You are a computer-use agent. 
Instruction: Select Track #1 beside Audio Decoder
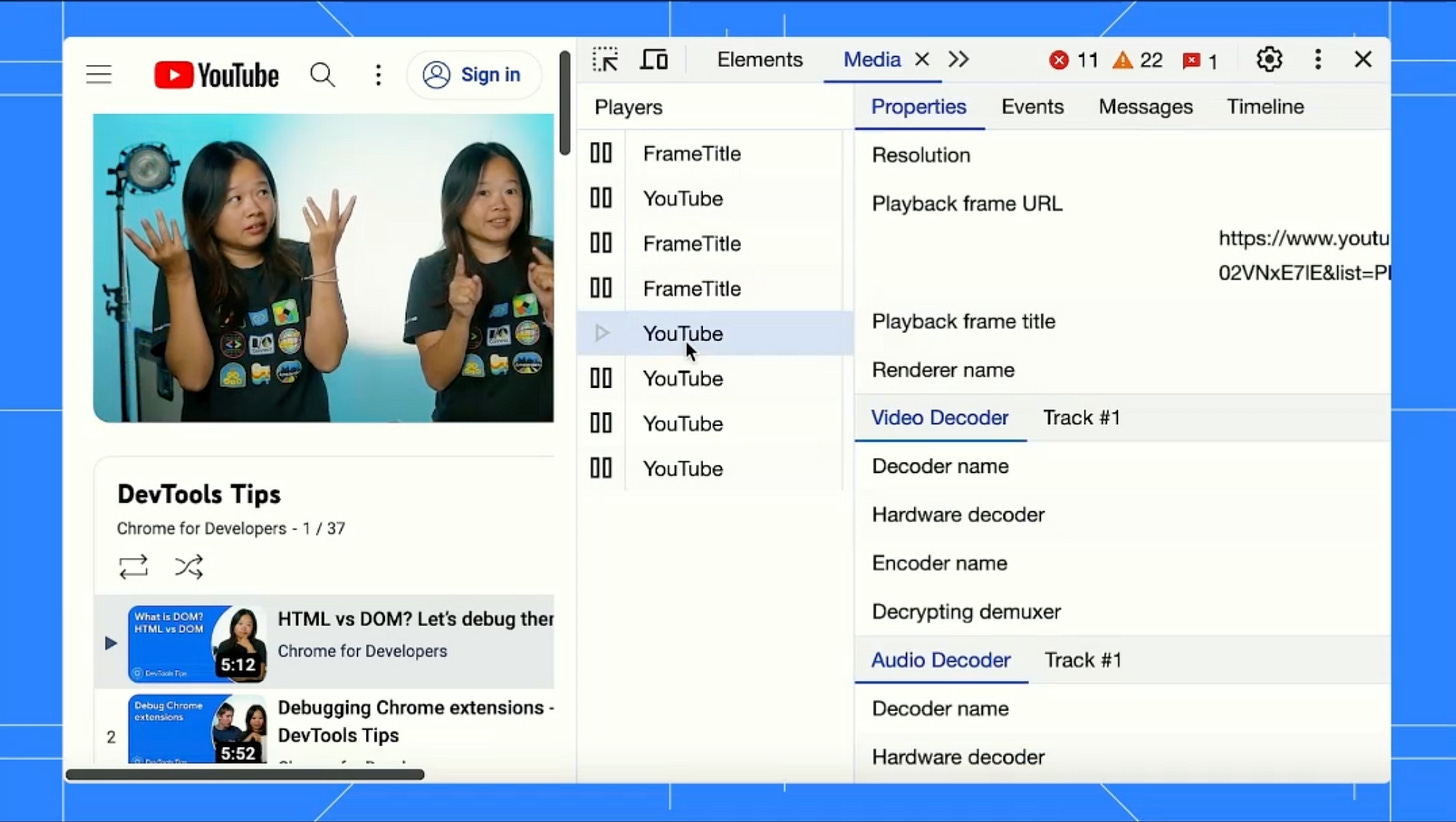pyautogui.click(x=1083, y=660)
